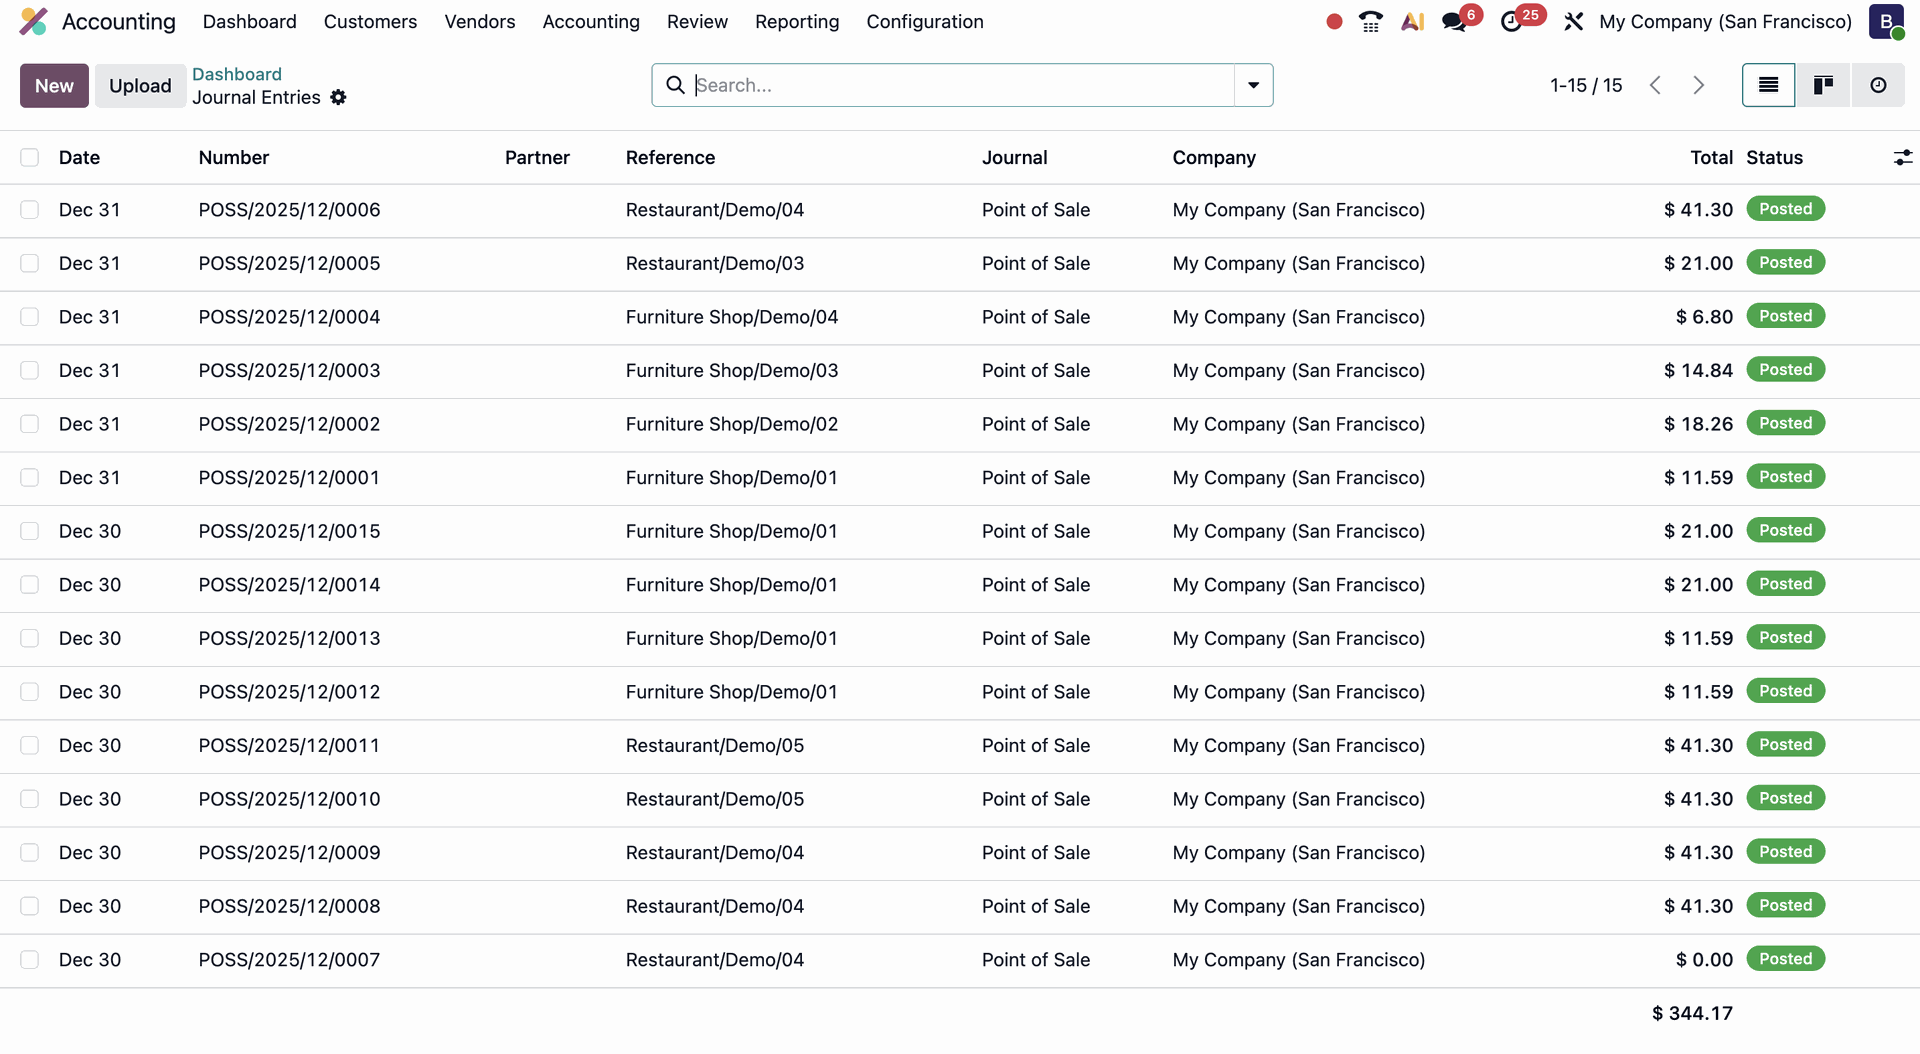Open the My Company (San Francisco) switcher
This screenshot has height=1054, width=1920.
point(1725,22)
